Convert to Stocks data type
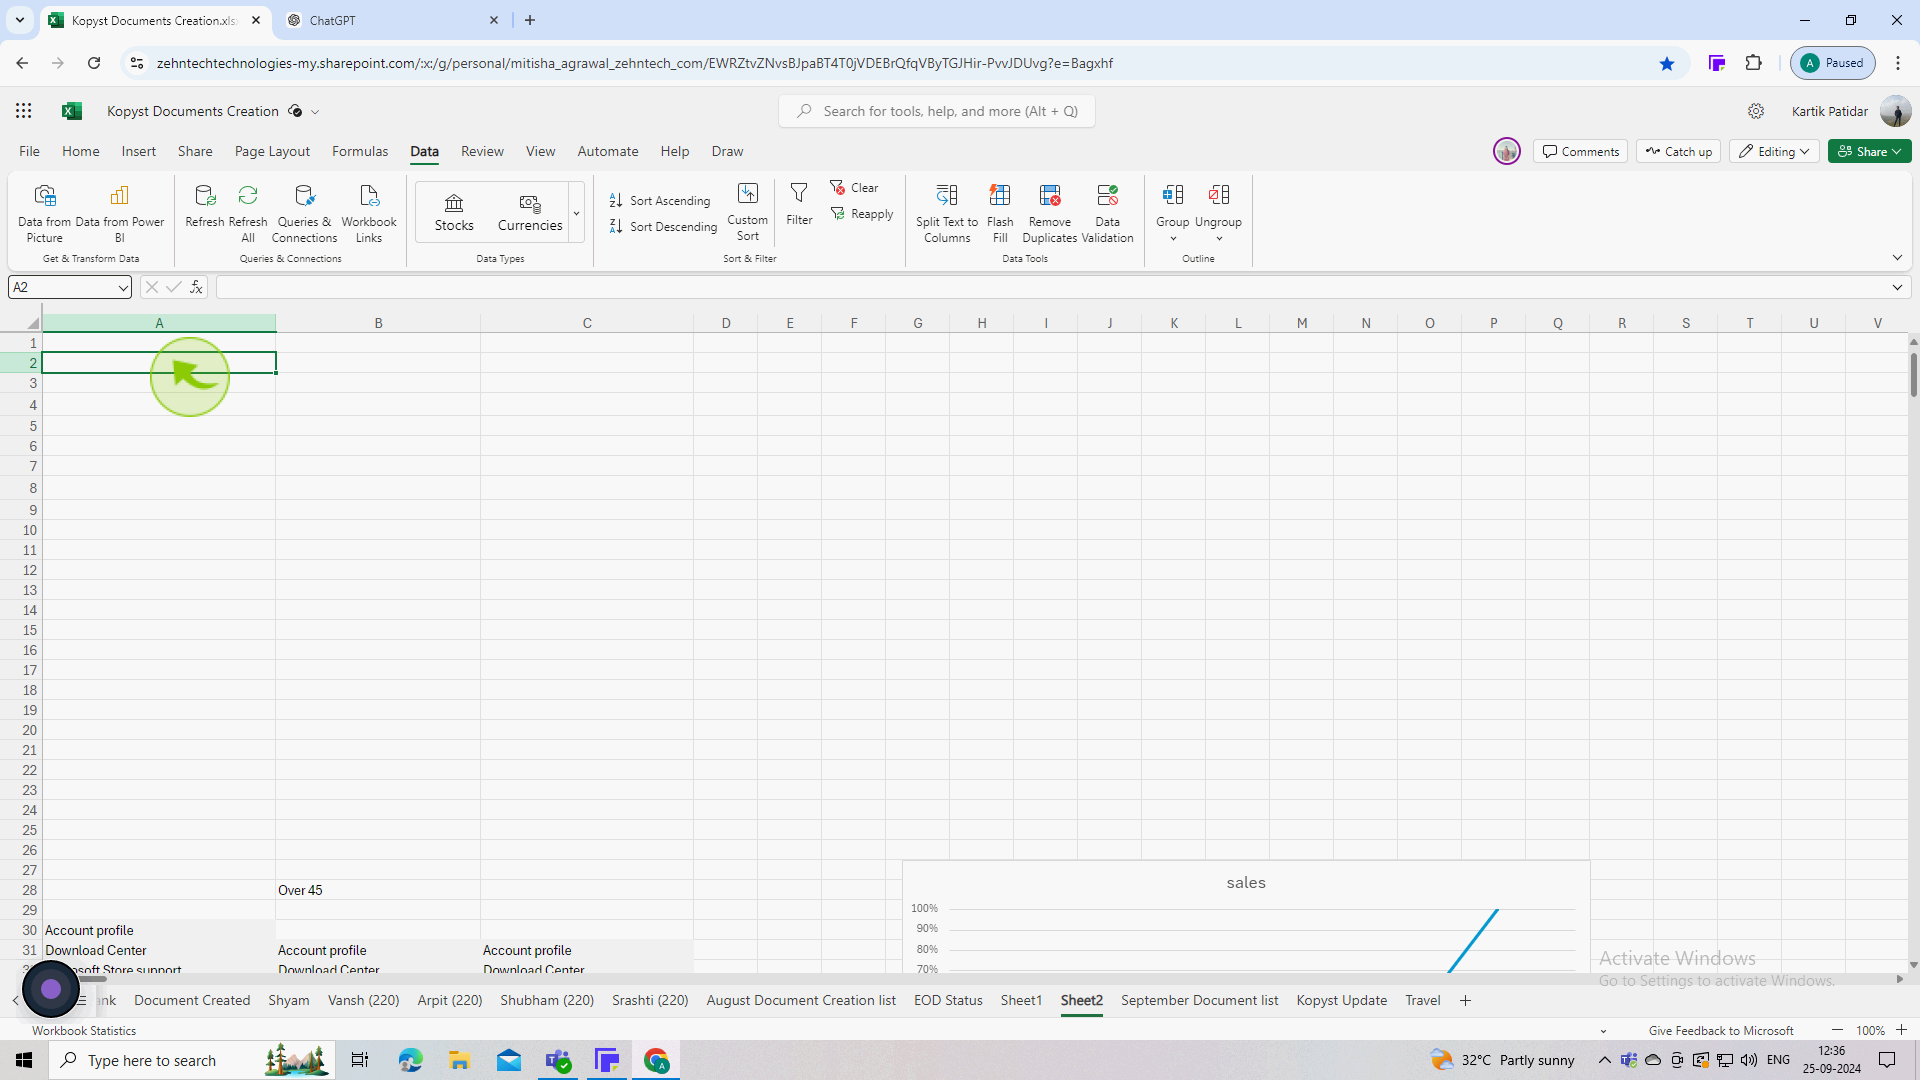This screenshot has width=1920, height=1080. (454, 213)
